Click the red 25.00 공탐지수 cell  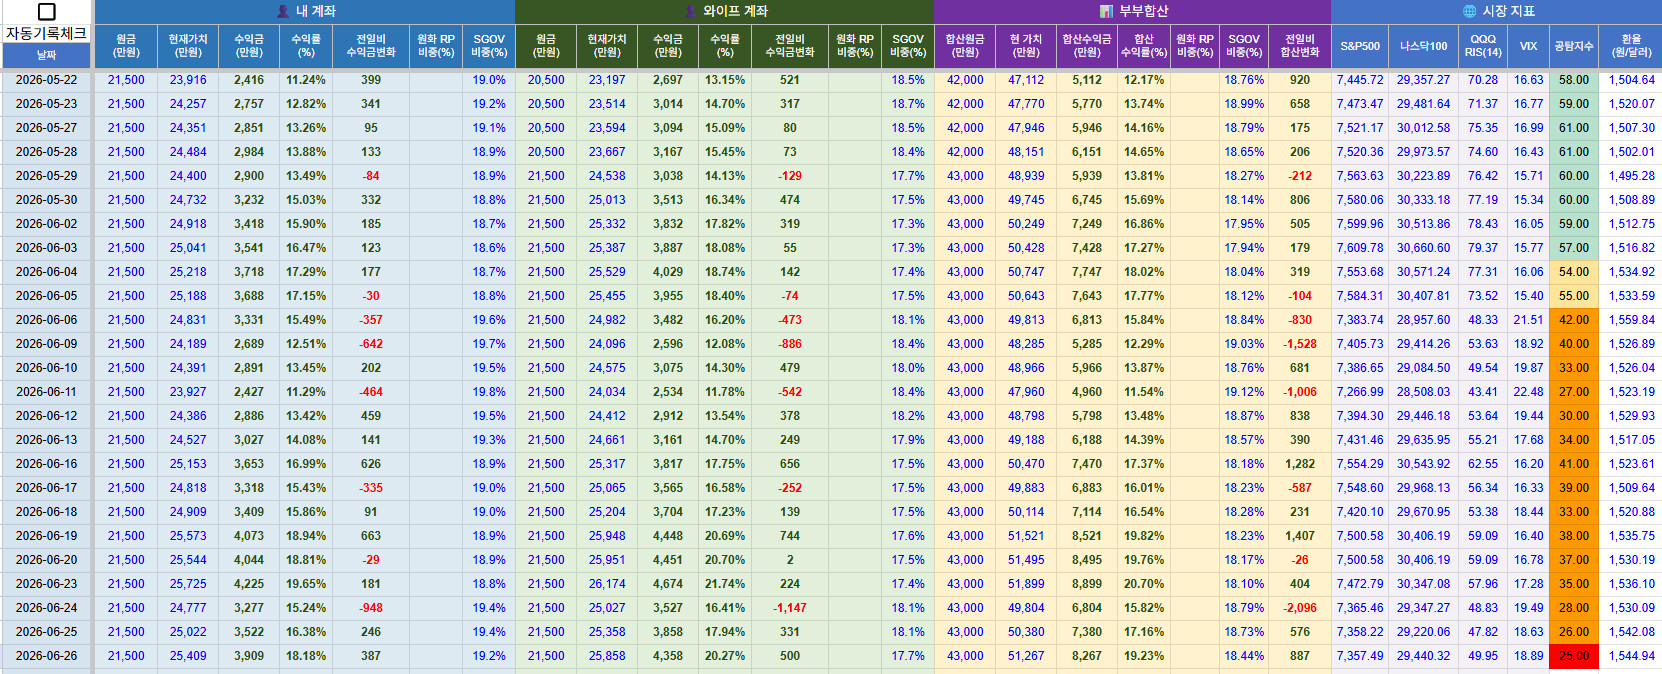pos(1573,656)
